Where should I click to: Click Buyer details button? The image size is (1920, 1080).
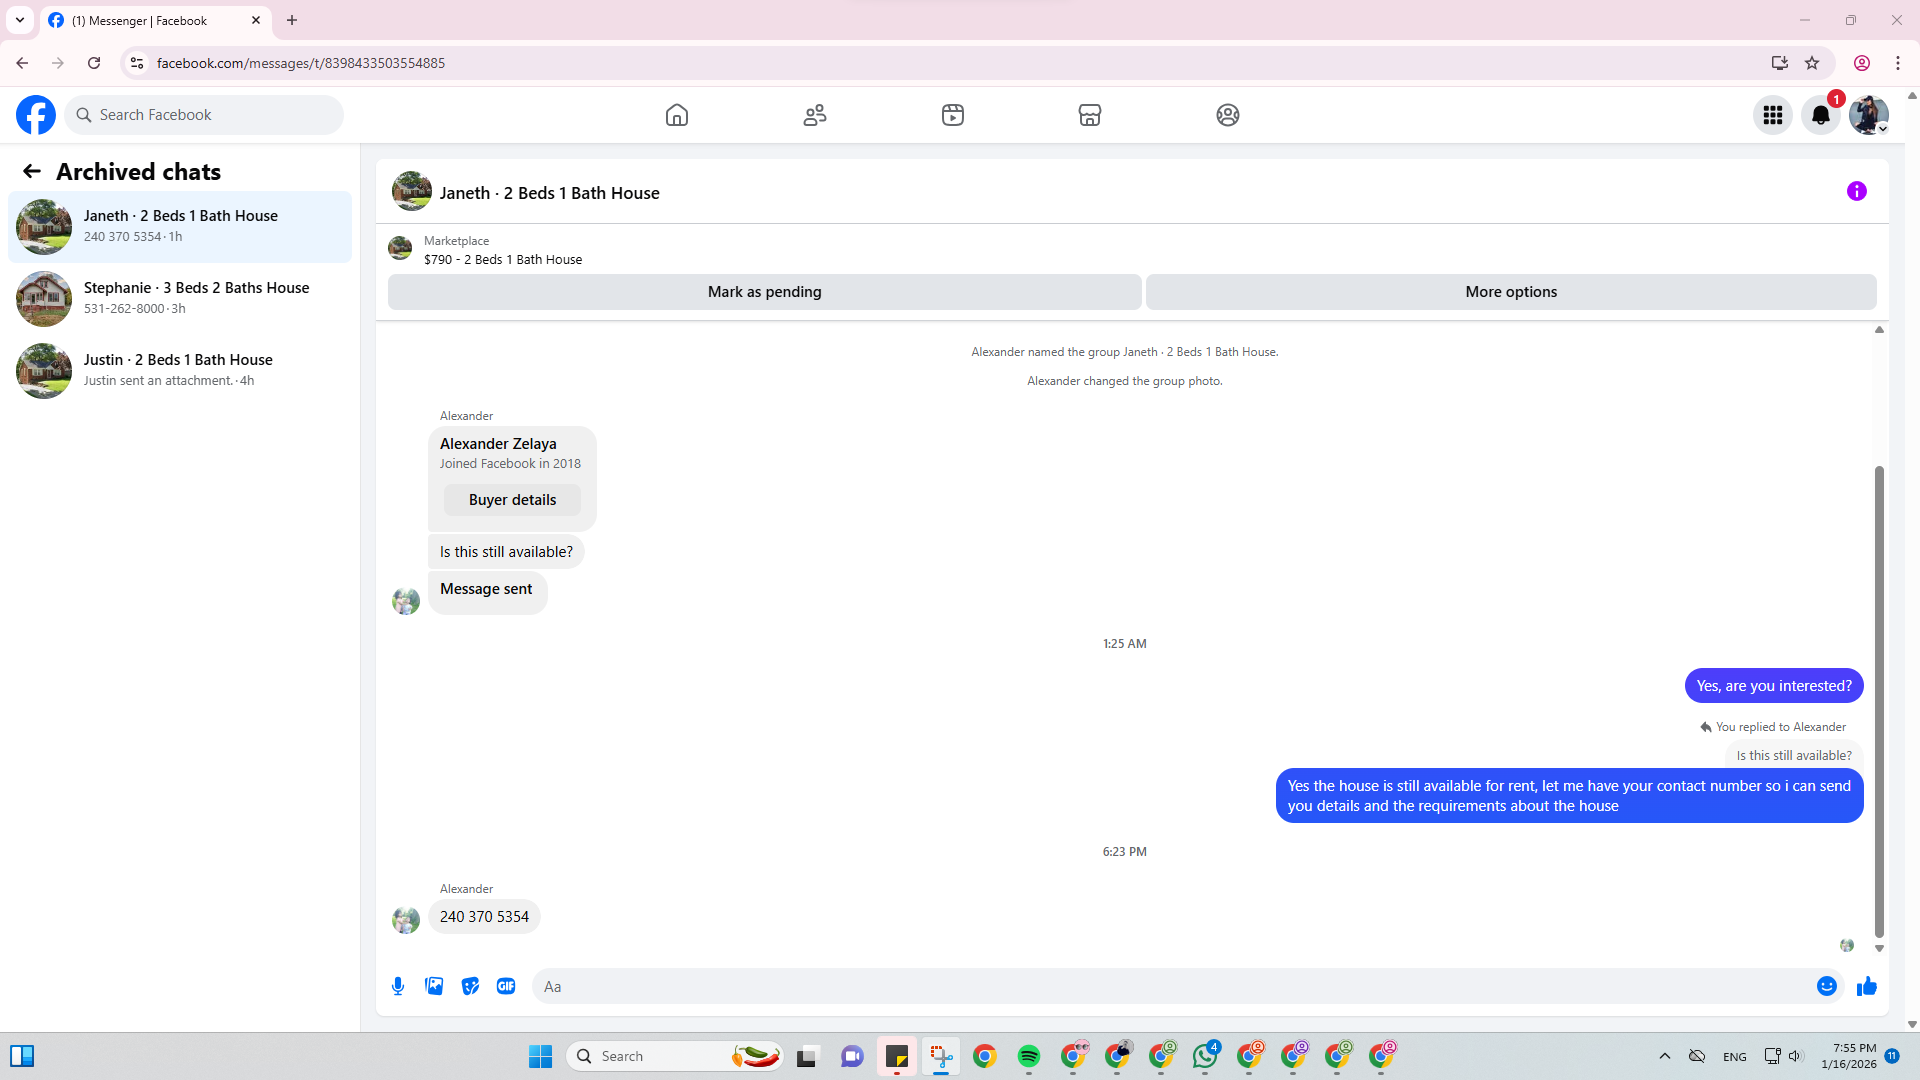[512, 500]
